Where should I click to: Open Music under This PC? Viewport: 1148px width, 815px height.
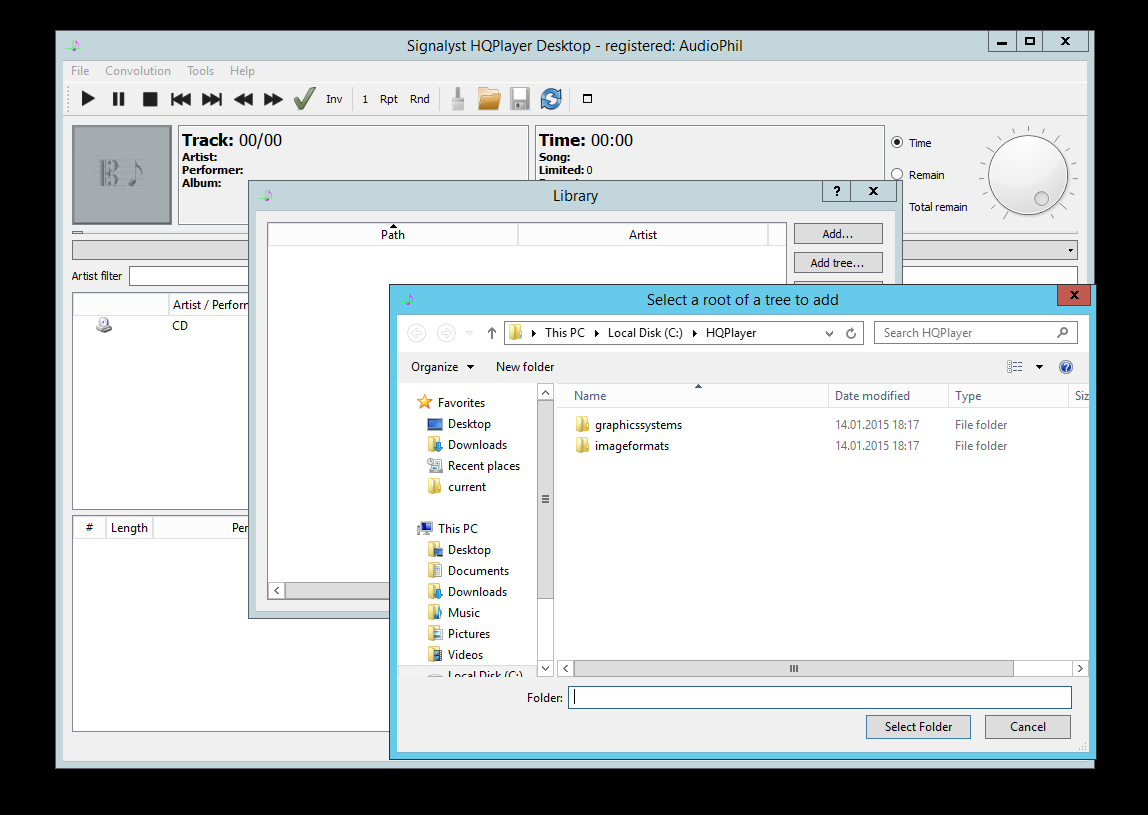(453, 613)
